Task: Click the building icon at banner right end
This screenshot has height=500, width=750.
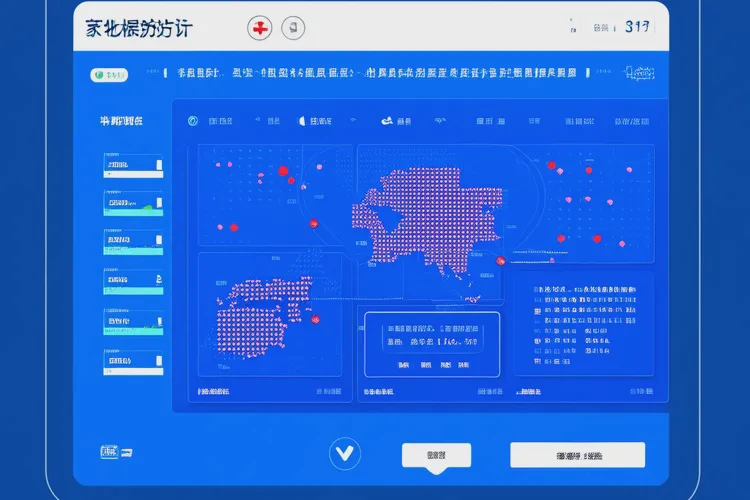Action: click(638, 73)
